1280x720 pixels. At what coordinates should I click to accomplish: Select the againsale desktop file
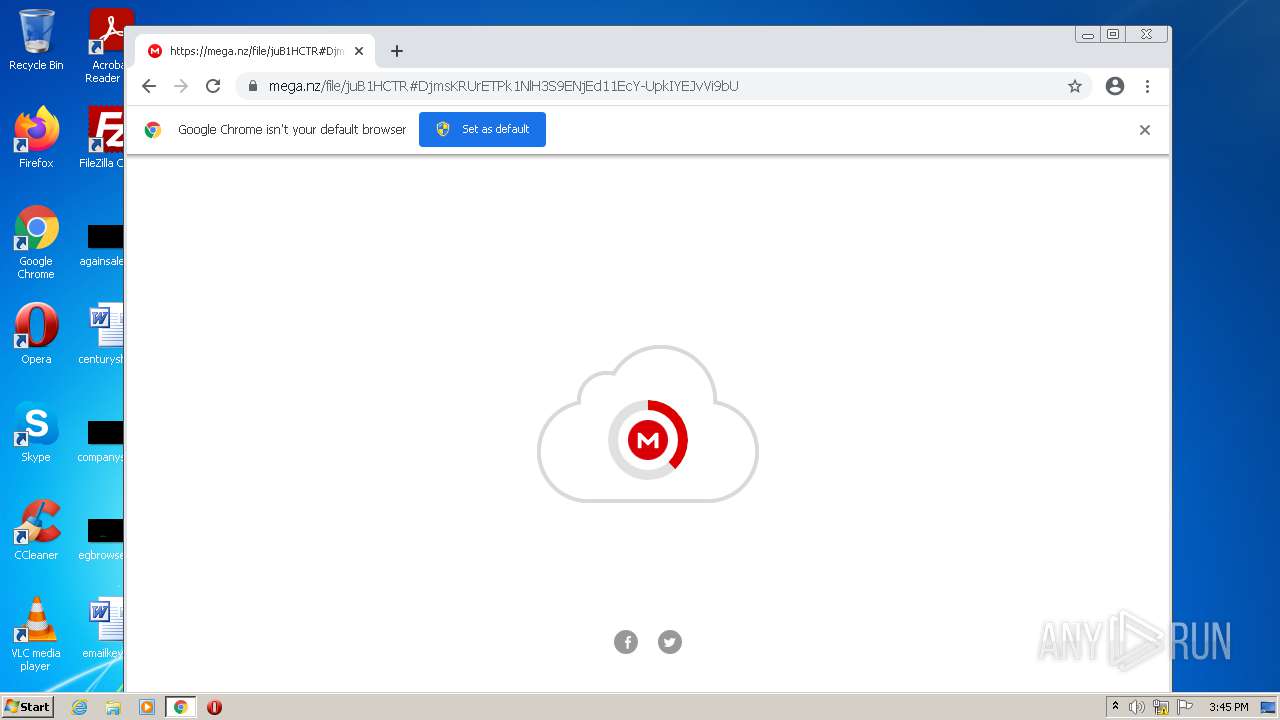tap(103, 246)
